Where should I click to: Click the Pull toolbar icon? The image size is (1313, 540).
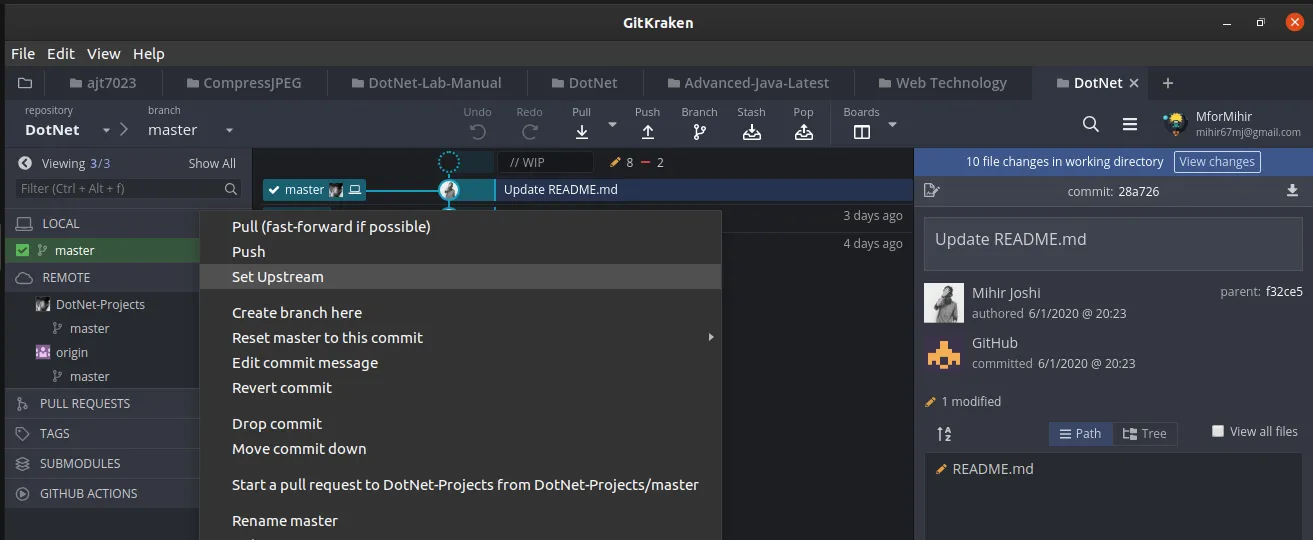pyautogui.click(x=582, y=131)
